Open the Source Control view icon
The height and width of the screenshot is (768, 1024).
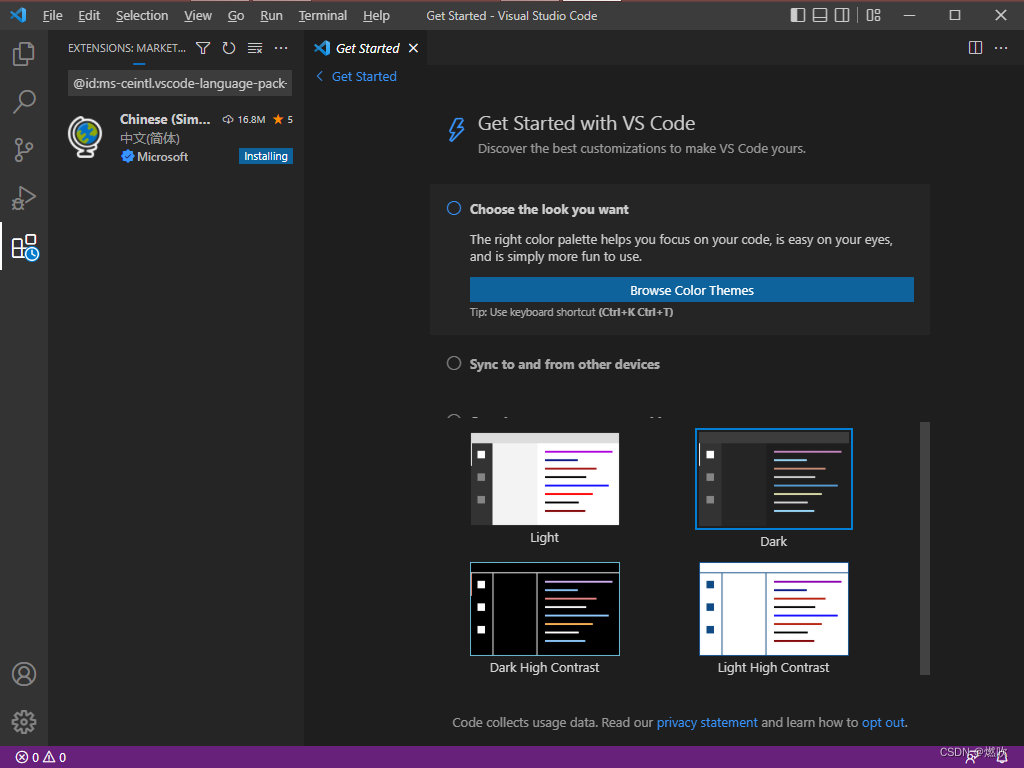point(24,150)
